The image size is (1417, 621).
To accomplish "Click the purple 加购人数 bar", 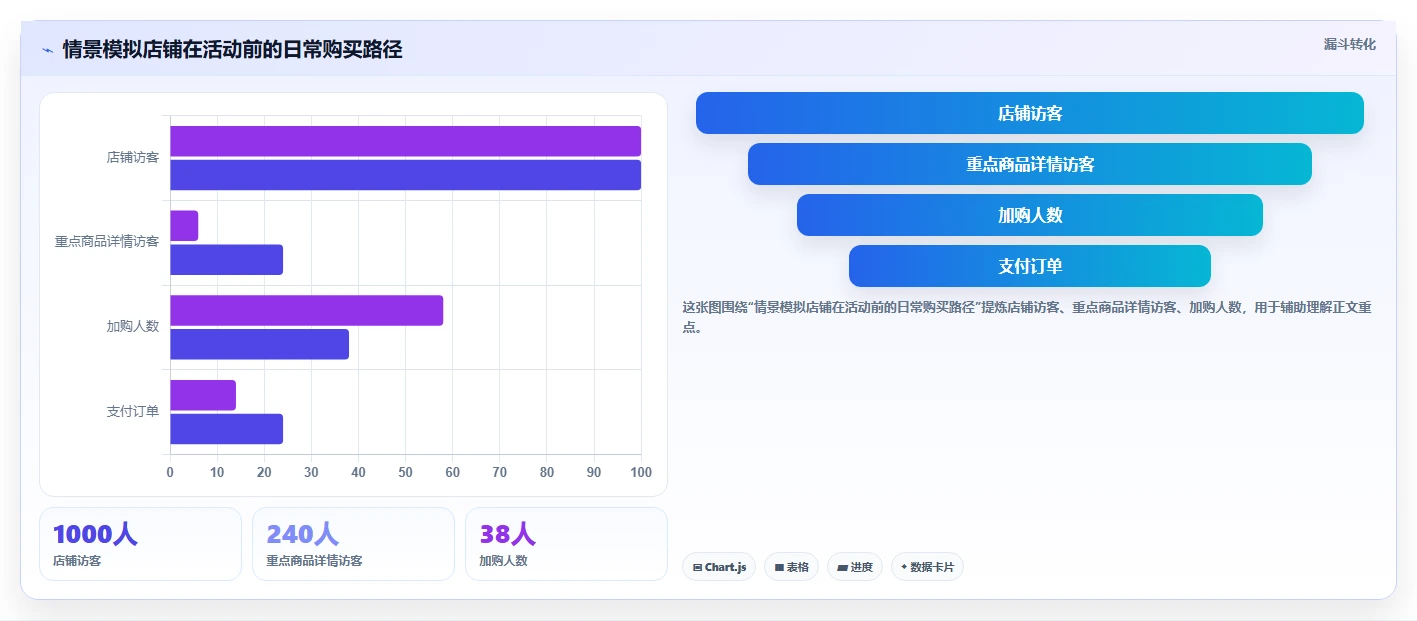I will pos(306,310).
